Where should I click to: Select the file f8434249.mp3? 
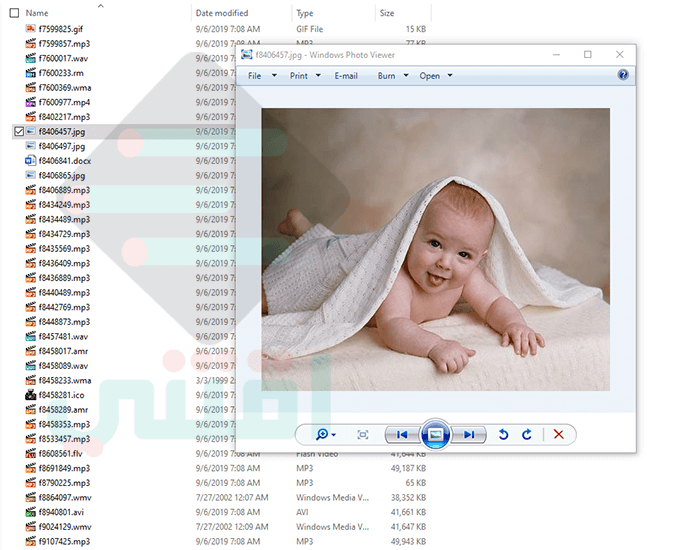pyautogui.click(x=64, y=204)
